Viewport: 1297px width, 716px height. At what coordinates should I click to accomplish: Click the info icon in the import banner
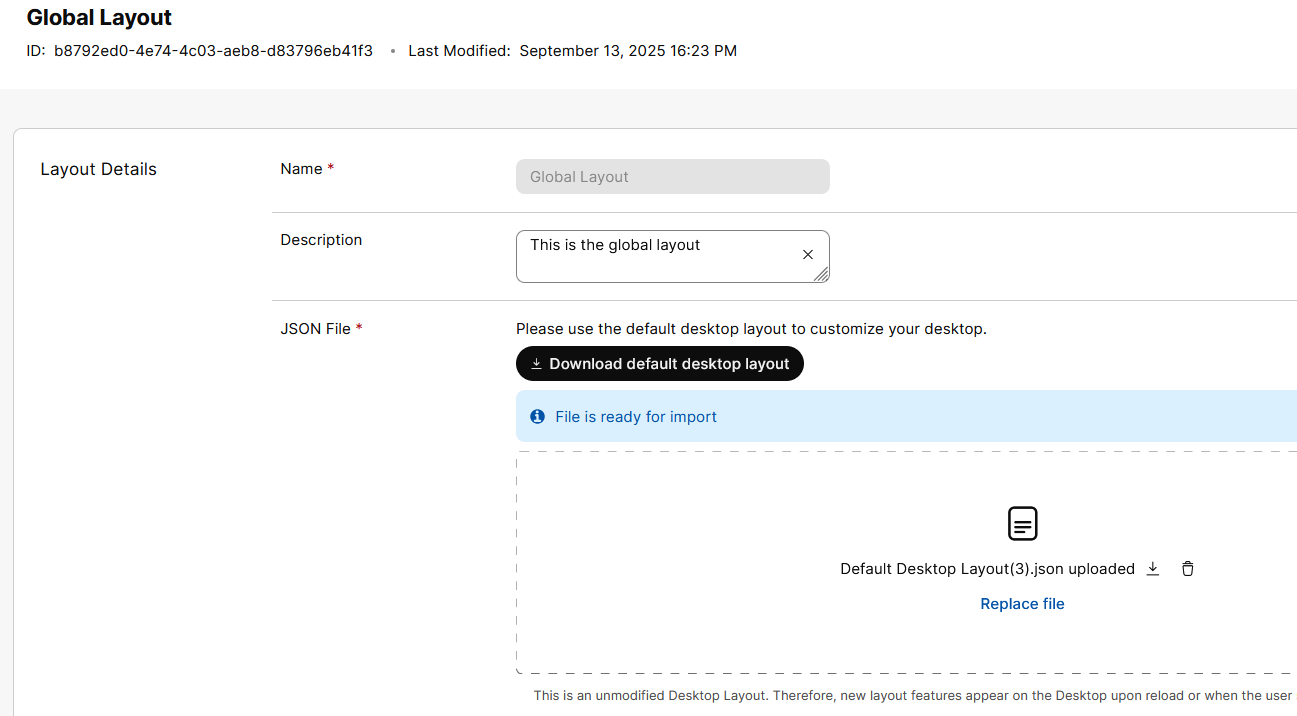point(538,417)
